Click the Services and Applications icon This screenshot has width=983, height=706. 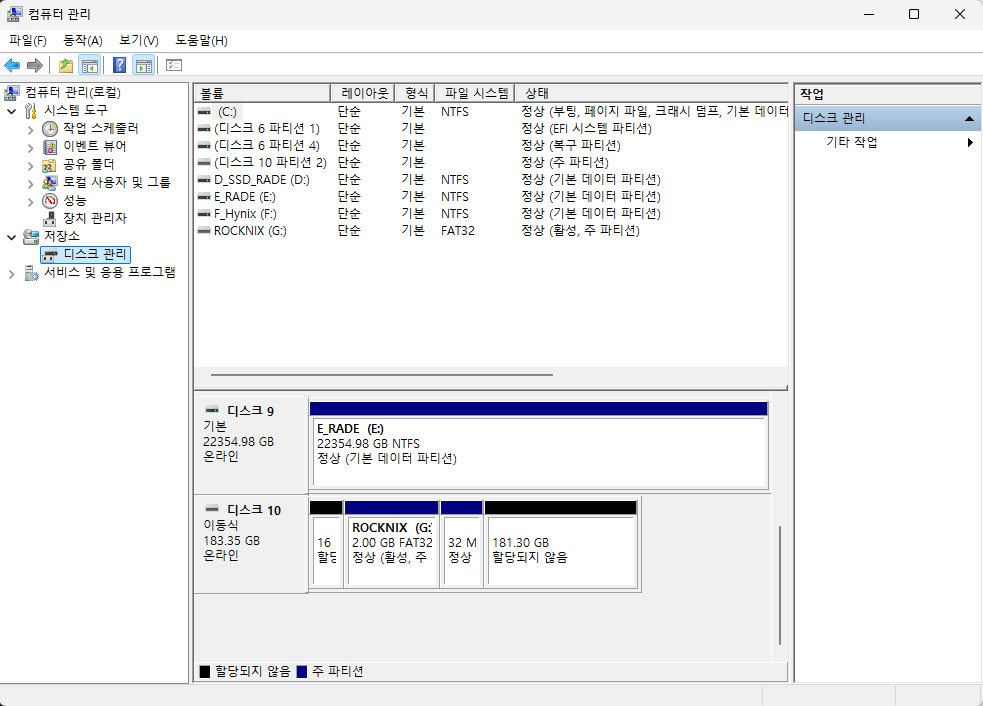[x=31, y=273]
